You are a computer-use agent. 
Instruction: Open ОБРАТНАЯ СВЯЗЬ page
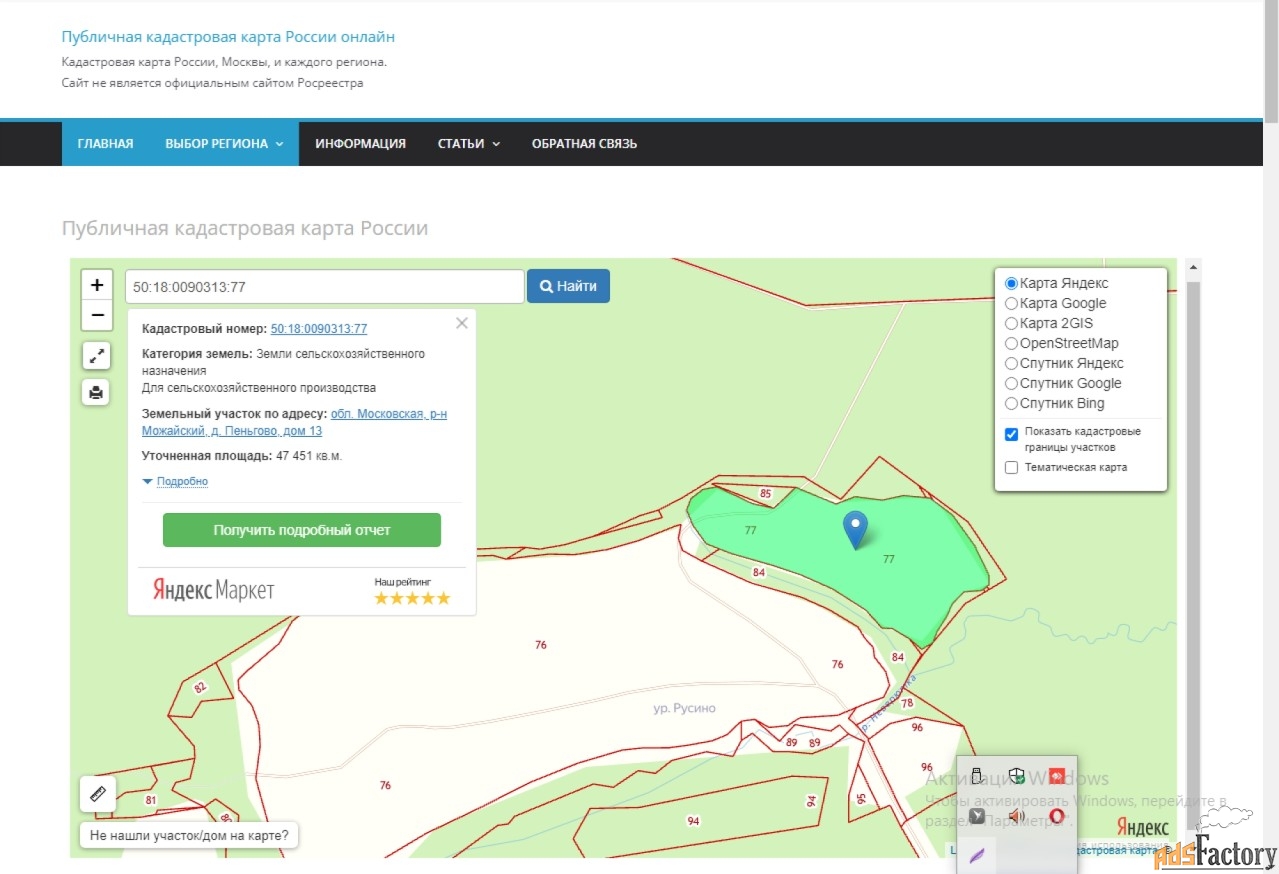click(x=584, y=143)
